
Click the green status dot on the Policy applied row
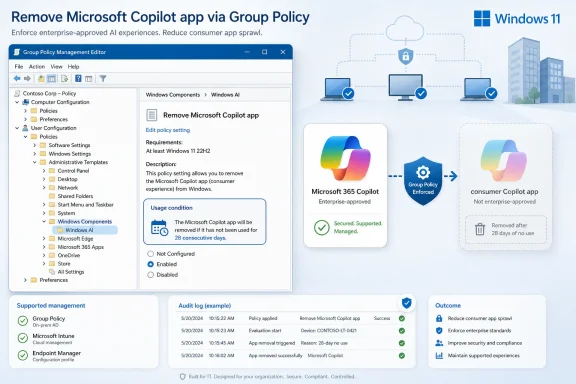(402, 318)
